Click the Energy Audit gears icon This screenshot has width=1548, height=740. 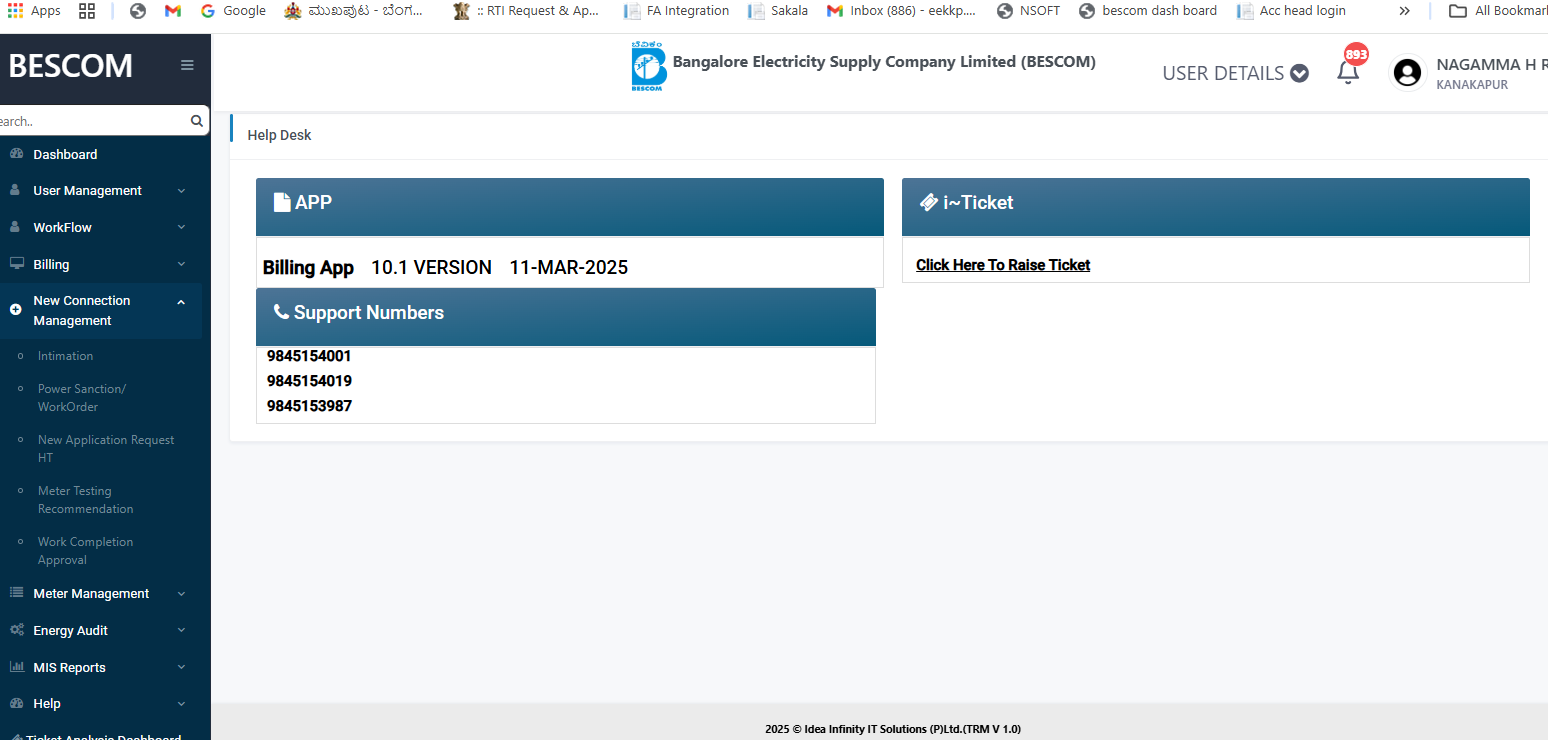(x=16, y=630)
